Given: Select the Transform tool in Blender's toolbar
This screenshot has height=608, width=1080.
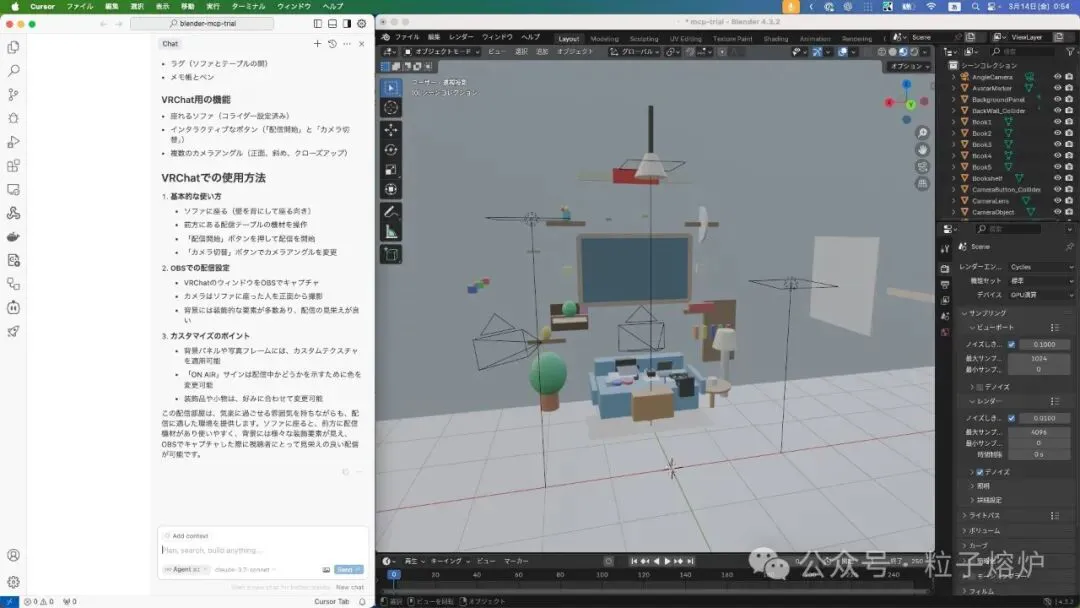Looking at the screenshot, I should coord(391,189).
